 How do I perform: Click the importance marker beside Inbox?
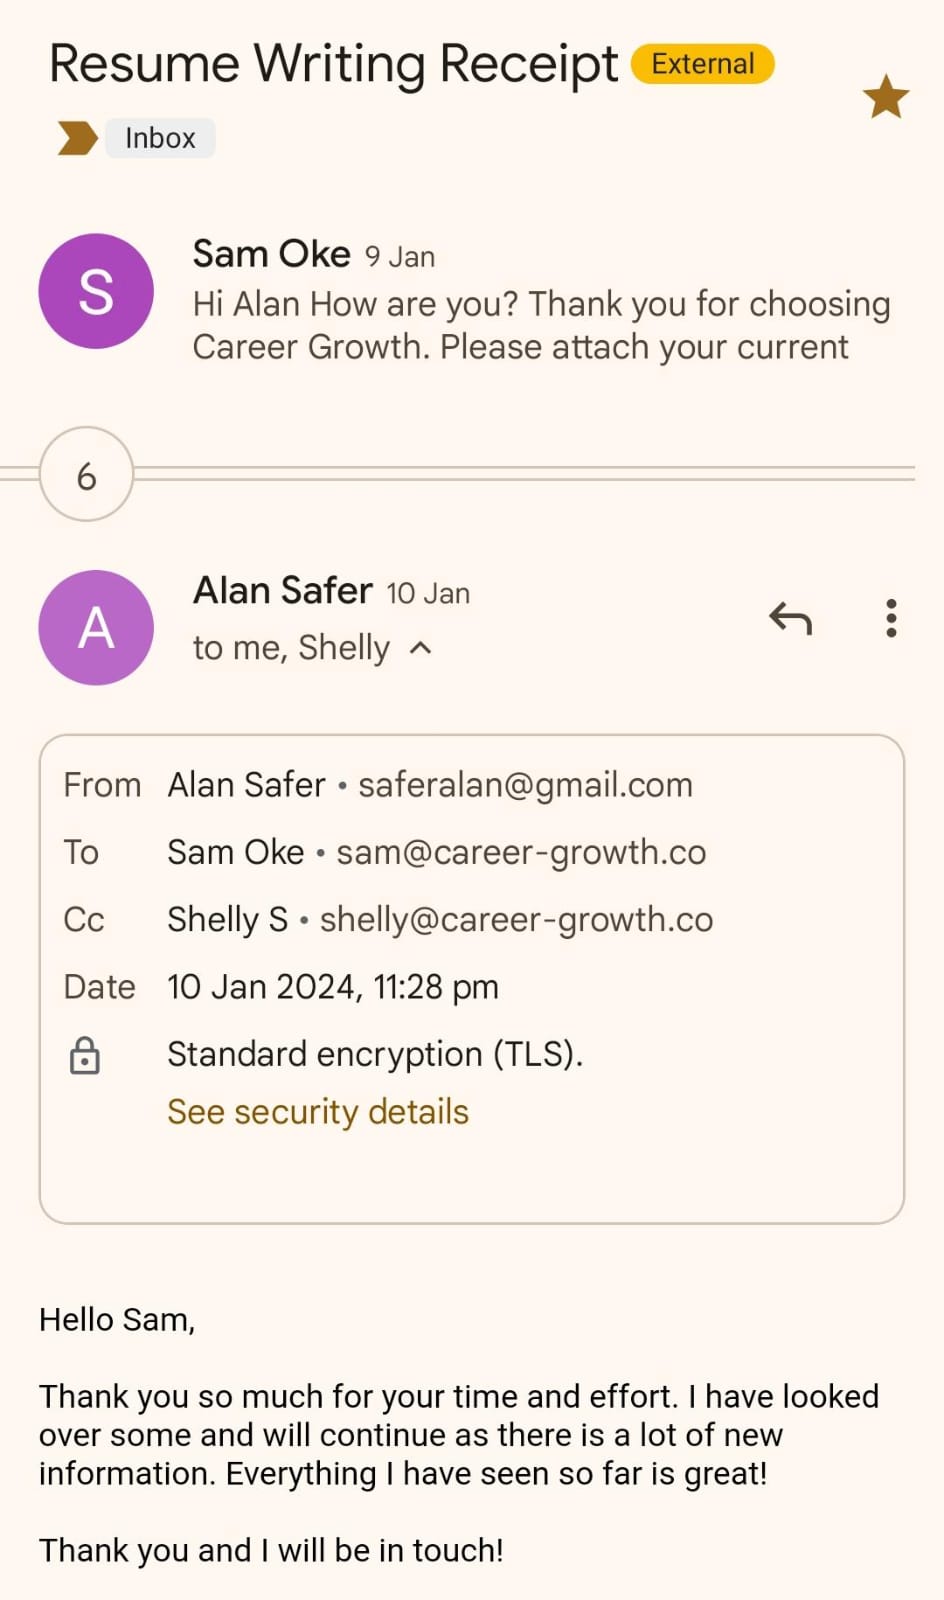[77, 138]
